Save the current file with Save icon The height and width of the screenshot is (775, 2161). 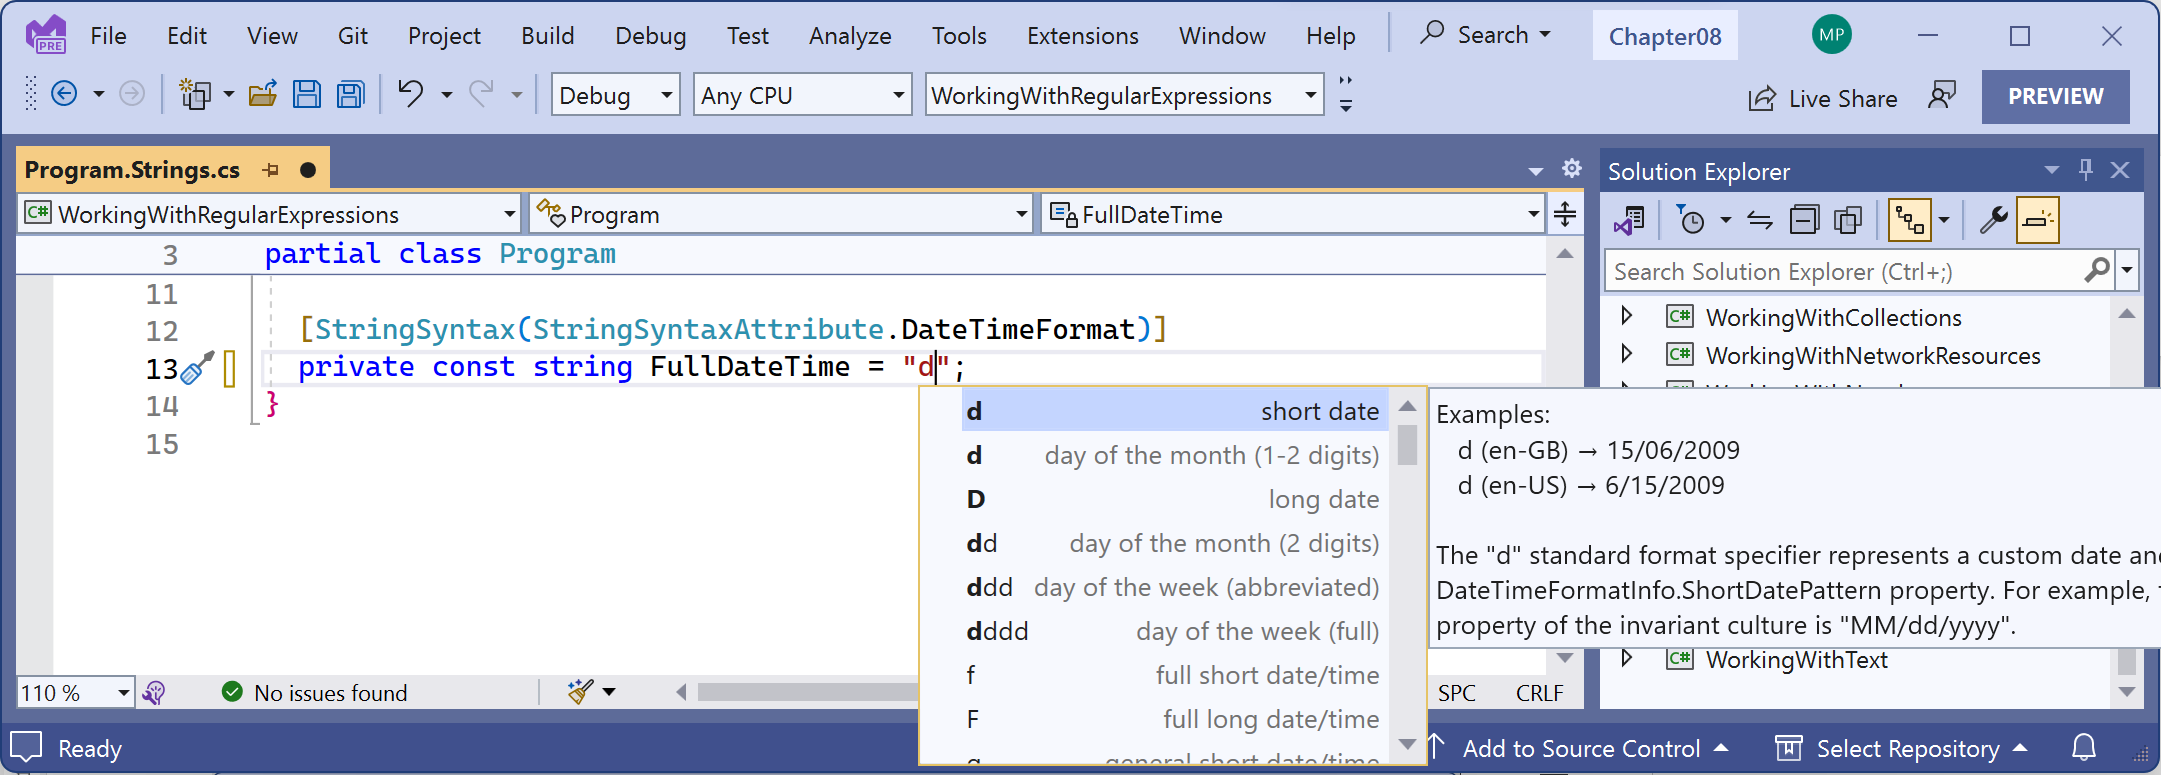click(x=307, y=95)
